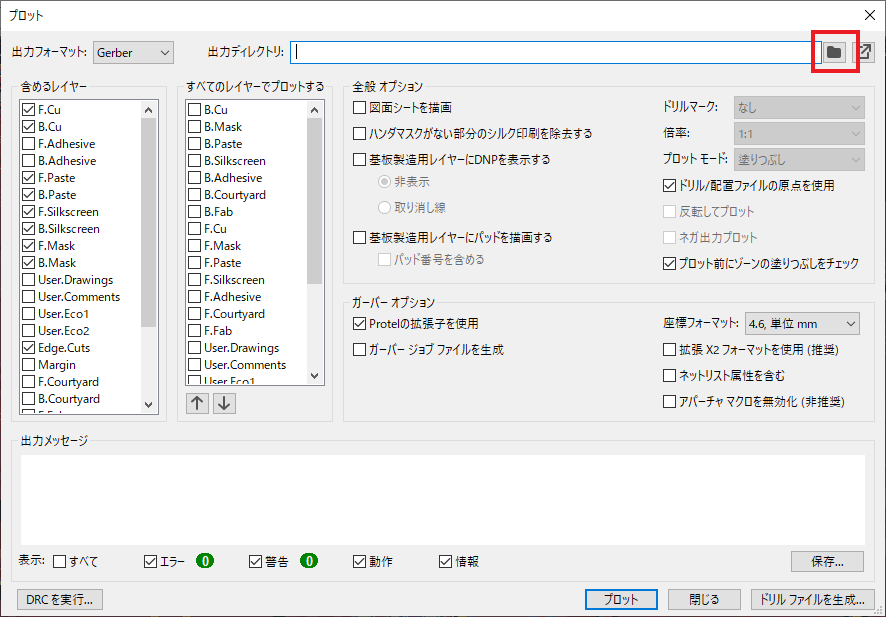Uncheck B.Cu in included layers

coord(28,127)
